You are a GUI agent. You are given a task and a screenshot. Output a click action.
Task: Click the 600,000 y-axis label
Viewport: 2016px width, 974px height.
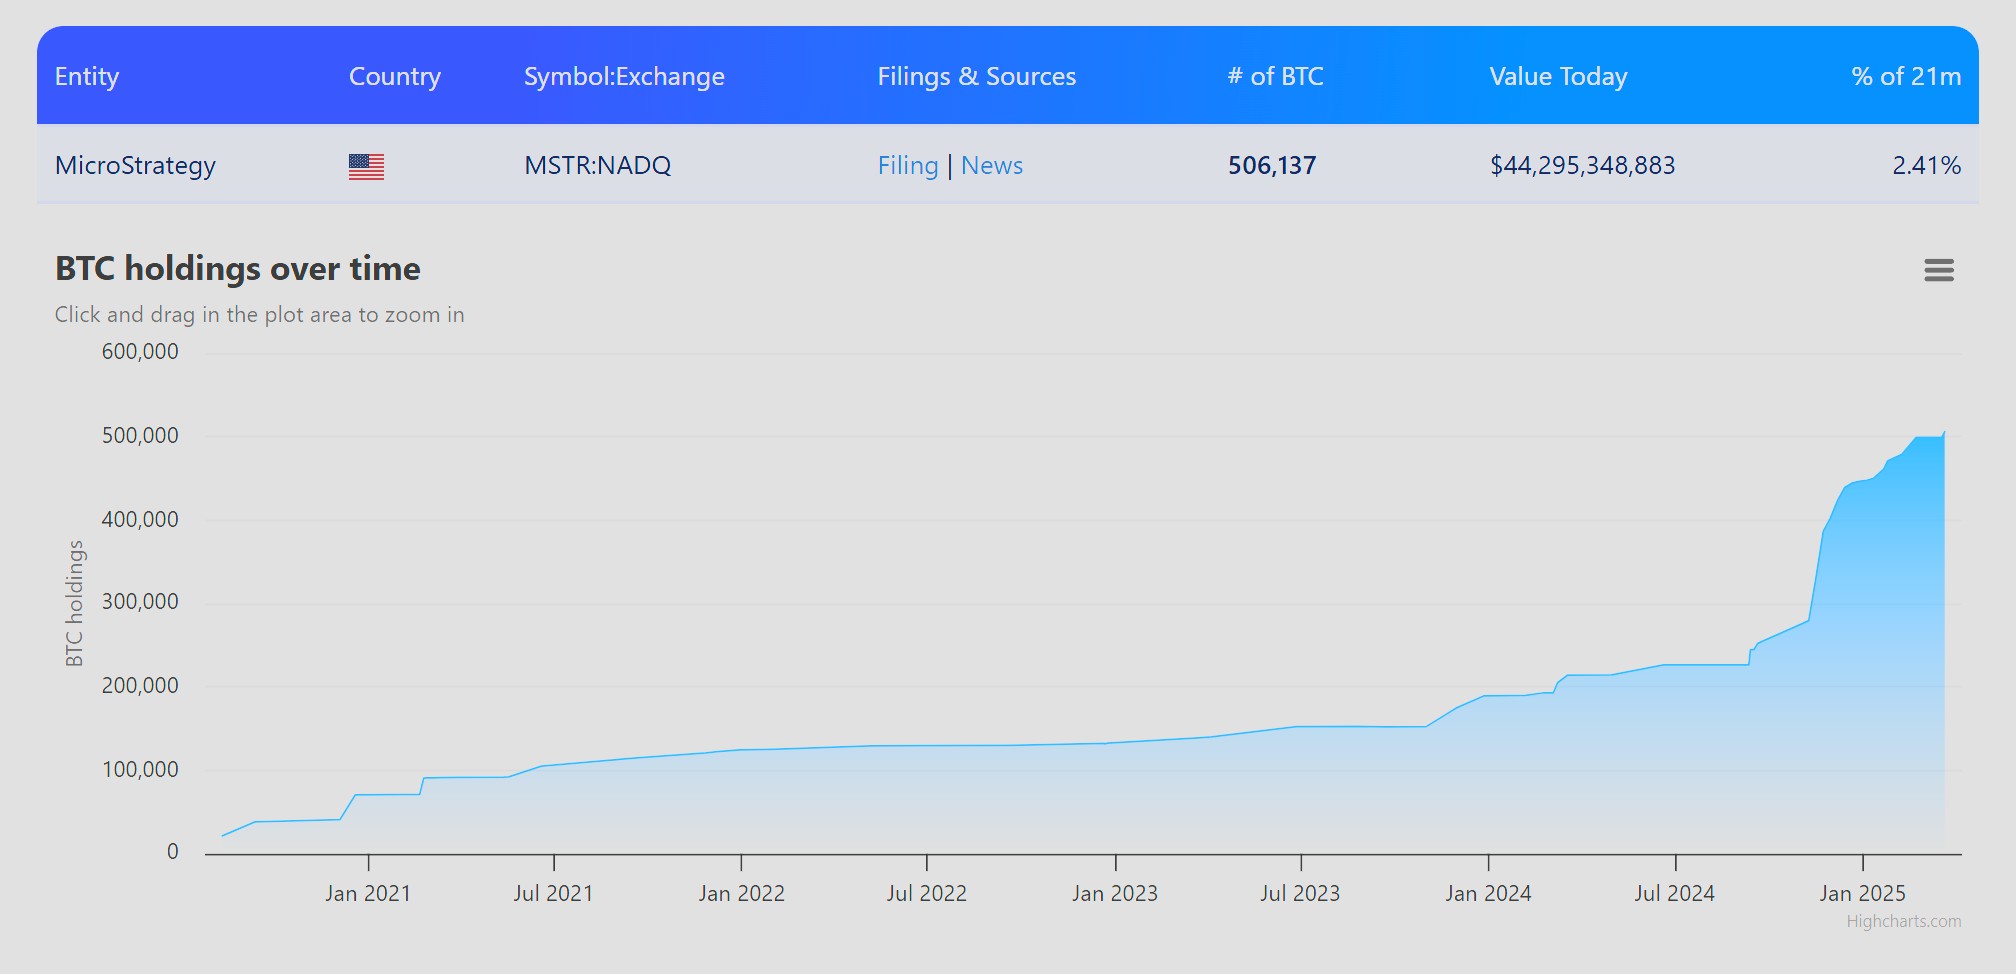coord(140,351)
